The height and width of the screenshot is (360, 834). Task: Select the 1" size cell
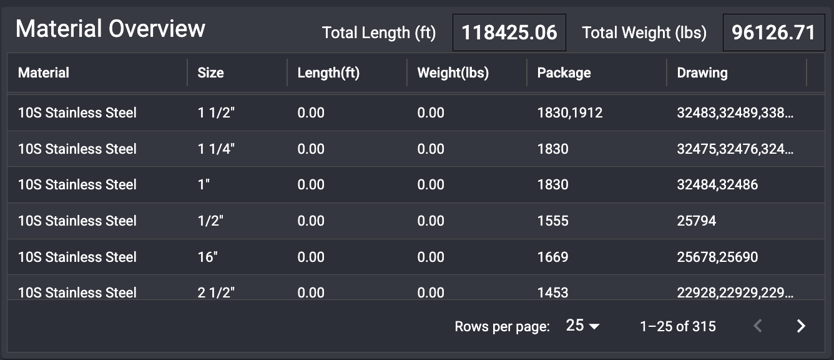(204, 185)
